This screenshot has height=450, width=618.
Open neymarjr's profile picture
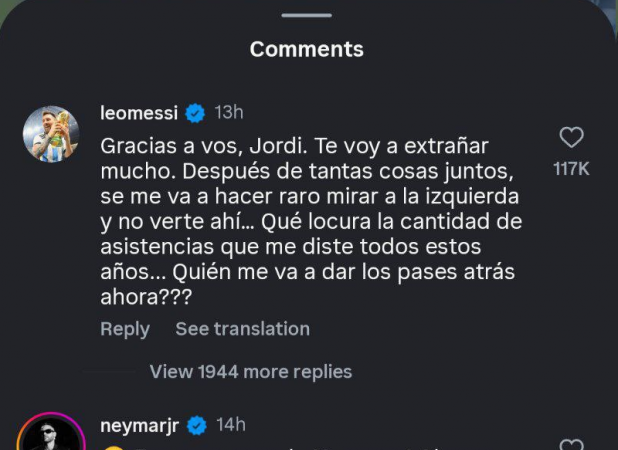[x=50, y=436]
